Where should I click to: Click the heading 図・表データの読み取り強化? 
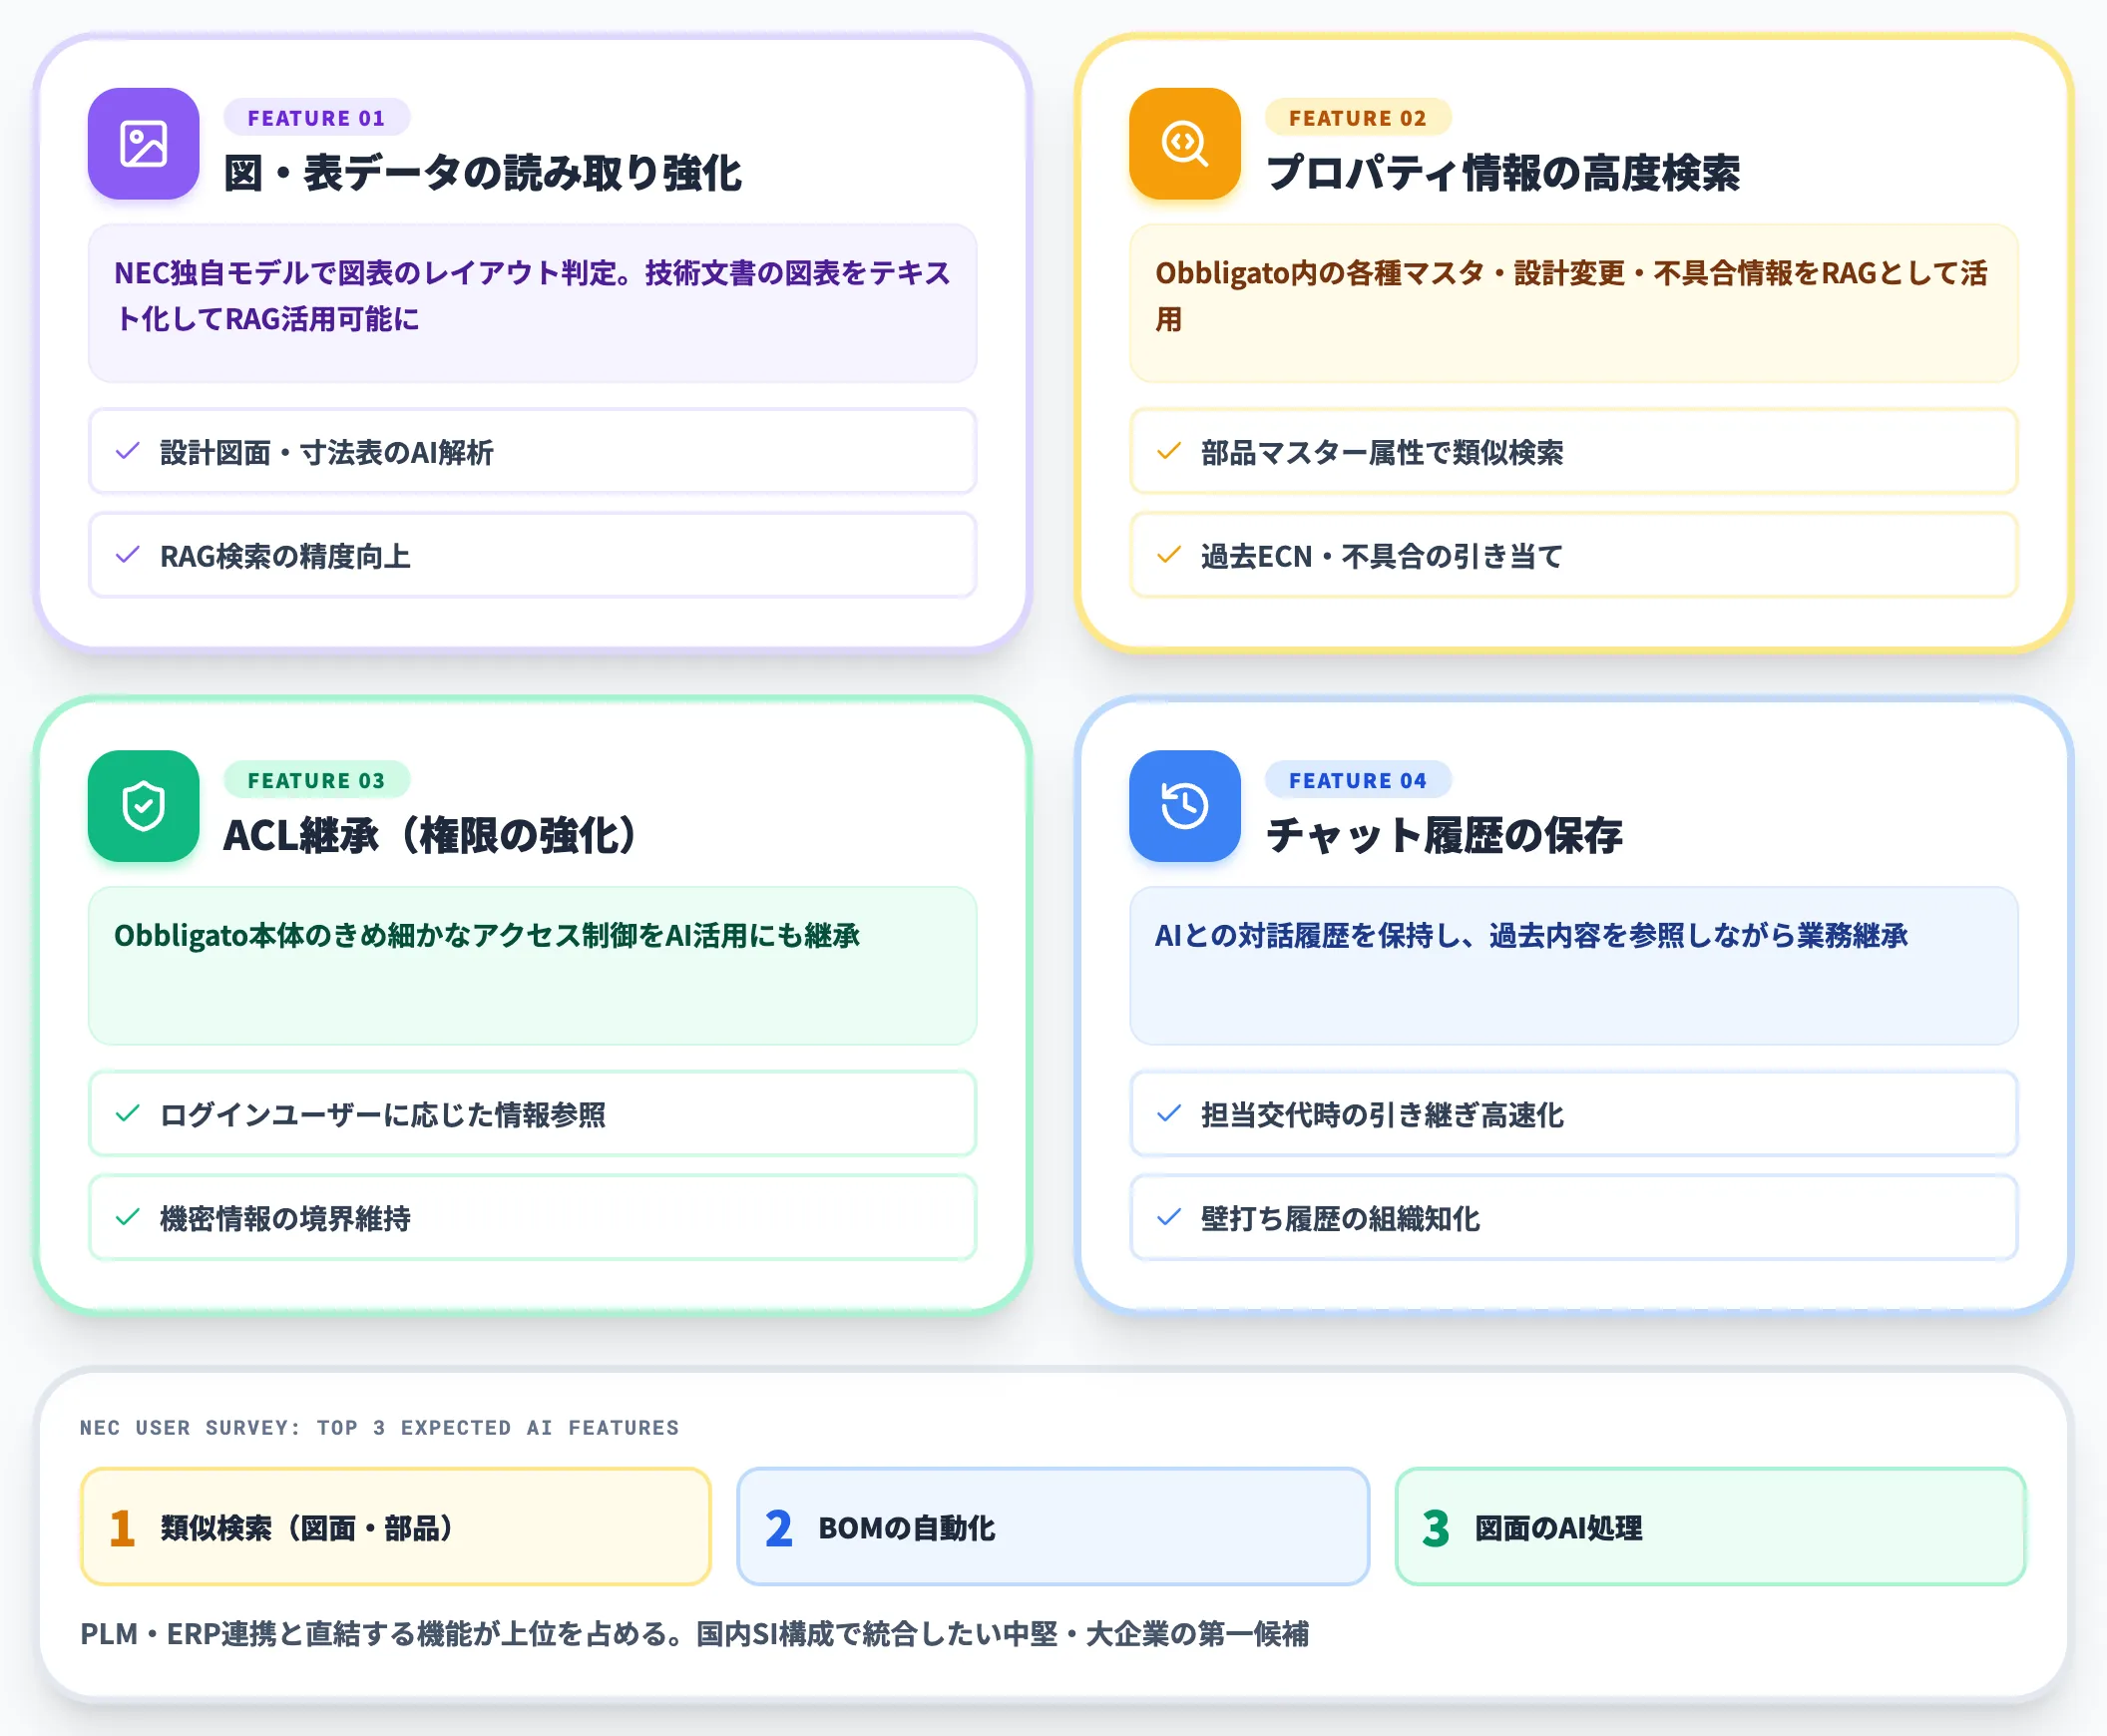point(482,173)
